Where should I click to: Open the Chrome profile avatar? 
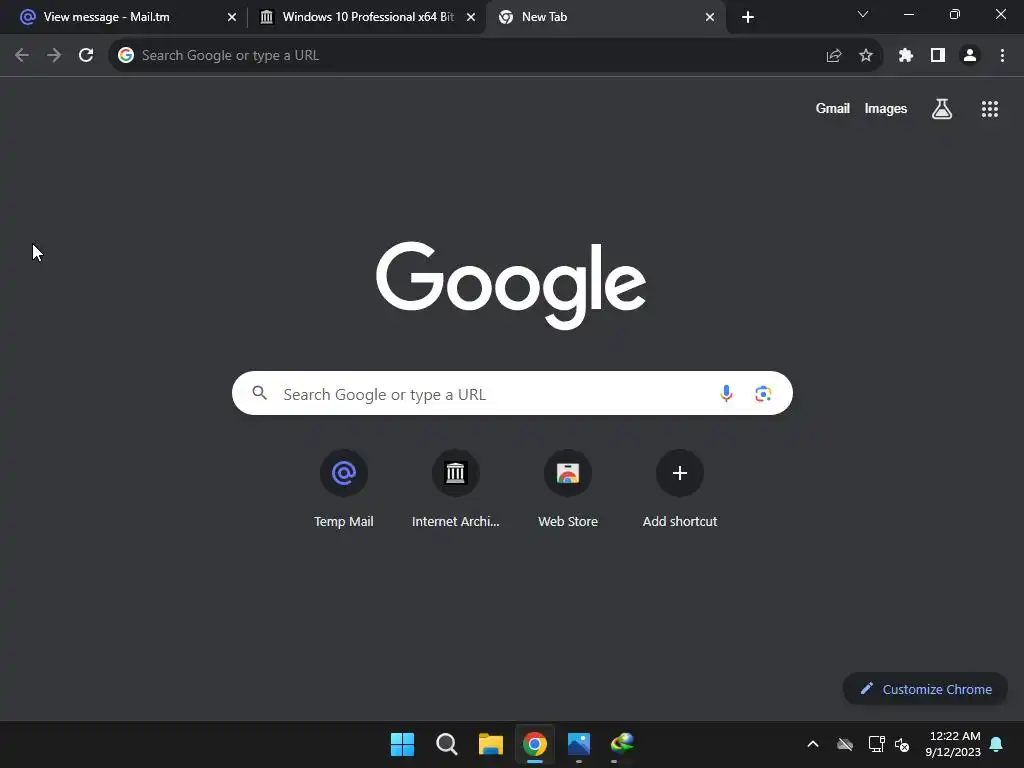tap(970, 56)
